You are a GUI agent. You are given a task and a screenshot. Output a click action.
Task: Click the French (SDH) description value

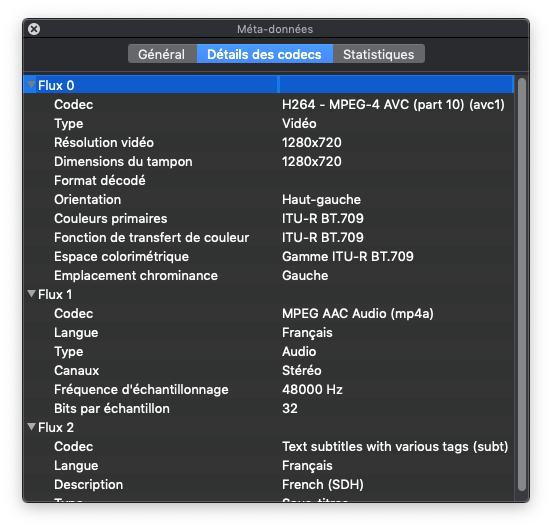coord(323,485)
